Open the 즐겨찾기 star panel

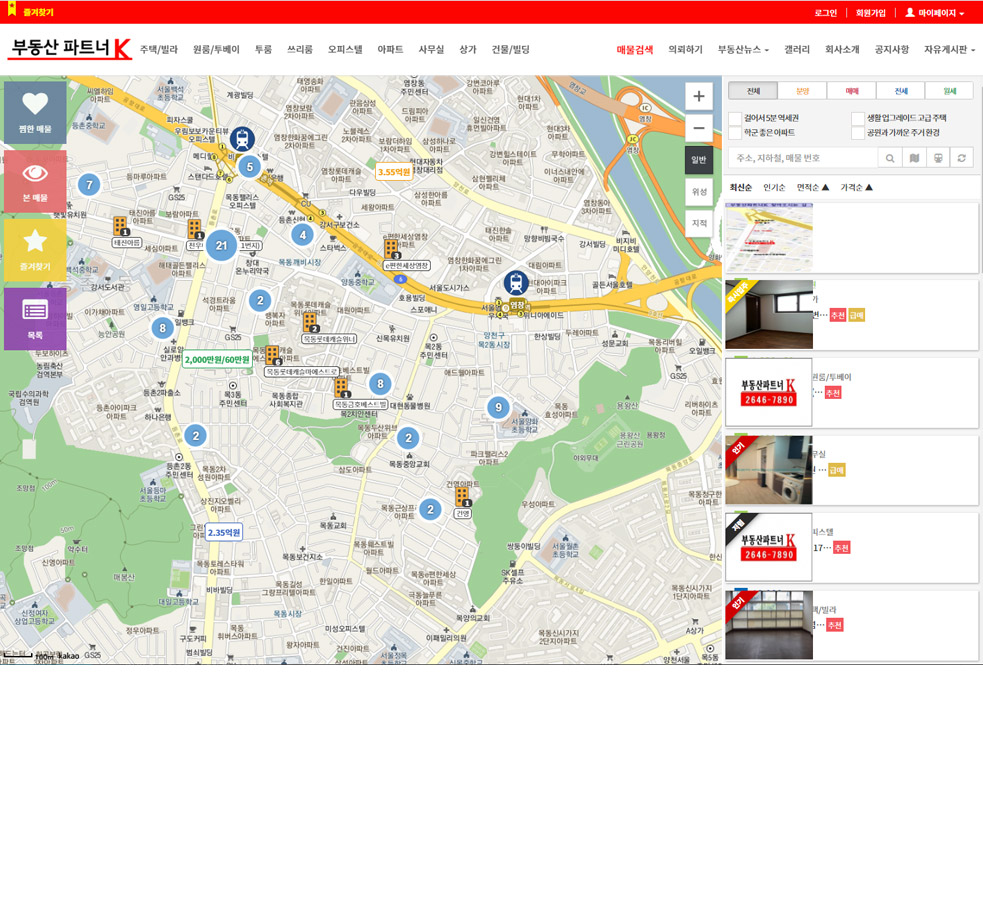(35, 249)
